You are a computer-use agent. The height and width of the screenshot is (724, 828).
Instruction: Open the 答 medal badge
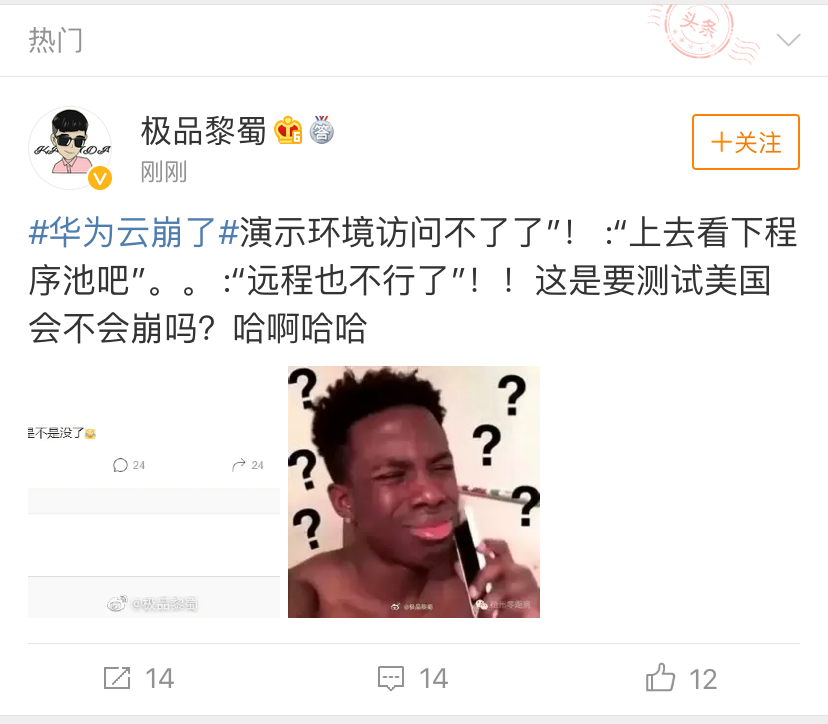322,130
